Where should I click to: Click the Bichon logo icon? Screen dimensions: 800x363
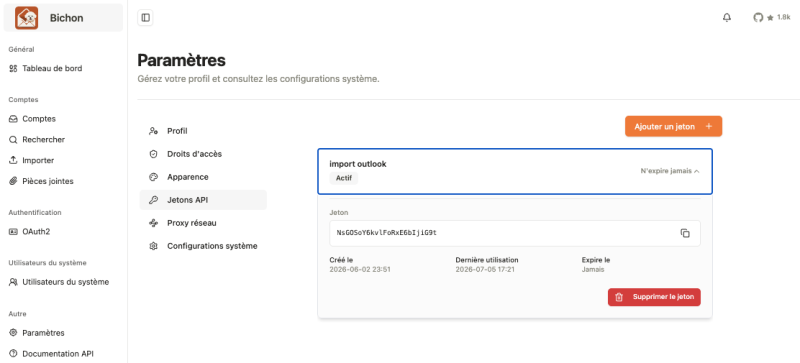(x=27, y=18)
